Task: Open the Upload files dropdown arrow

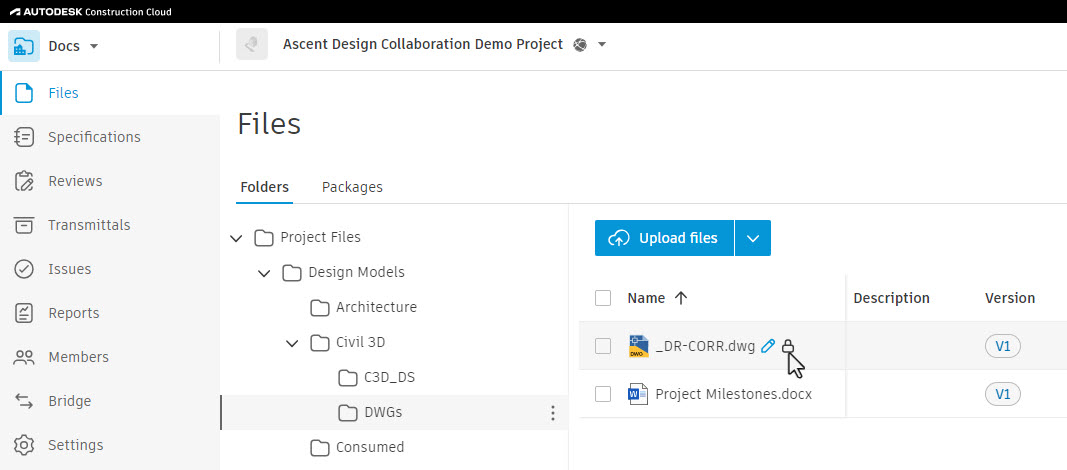Action: tap(753, 238)
